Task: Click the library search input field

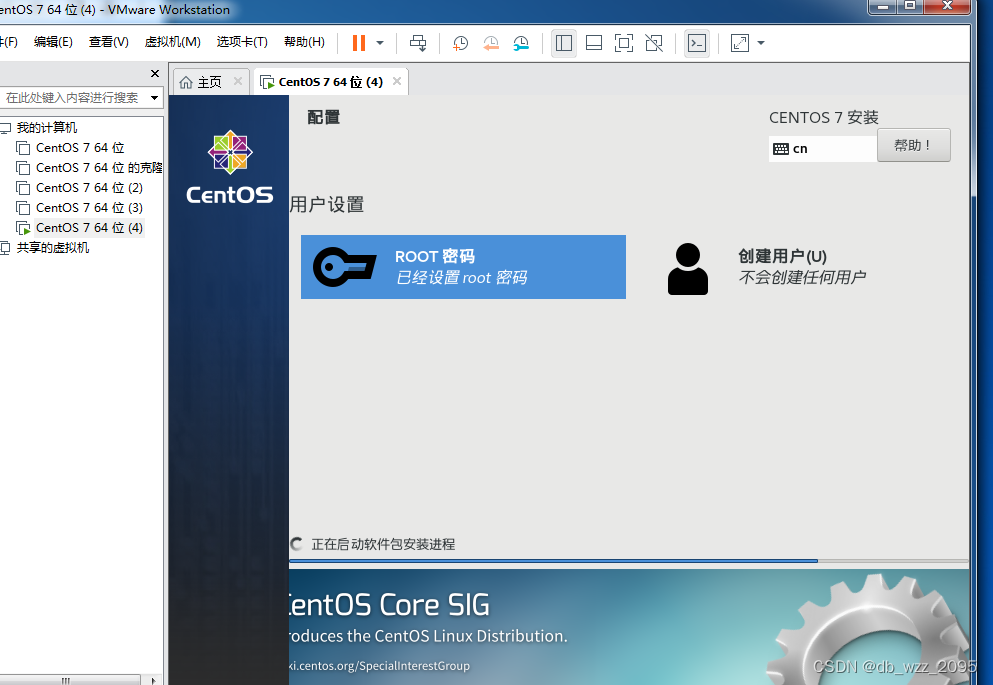Action: coord(73,97)
